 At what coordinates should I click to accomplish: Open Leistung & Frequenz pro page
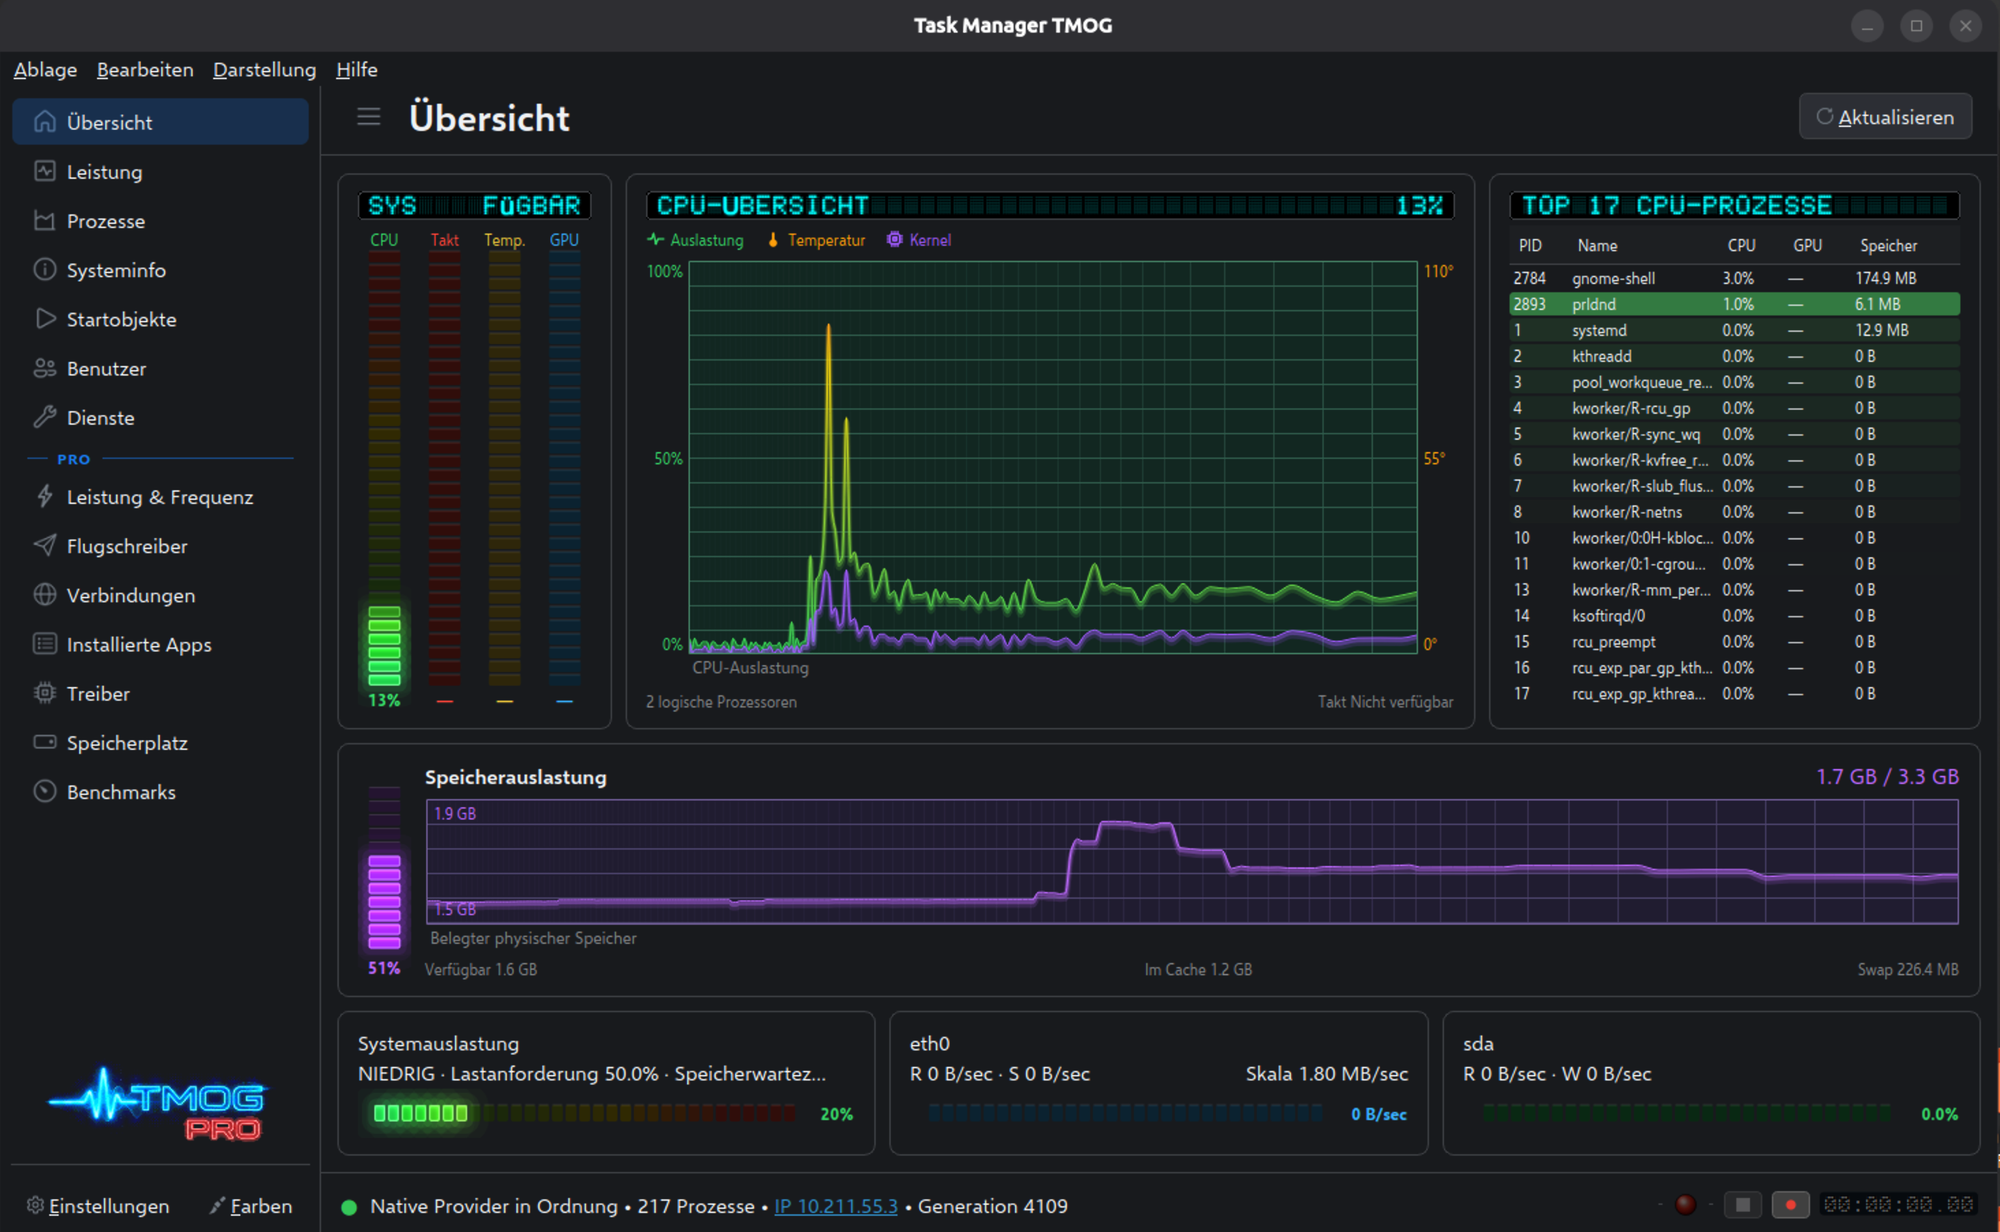(160, 497)
